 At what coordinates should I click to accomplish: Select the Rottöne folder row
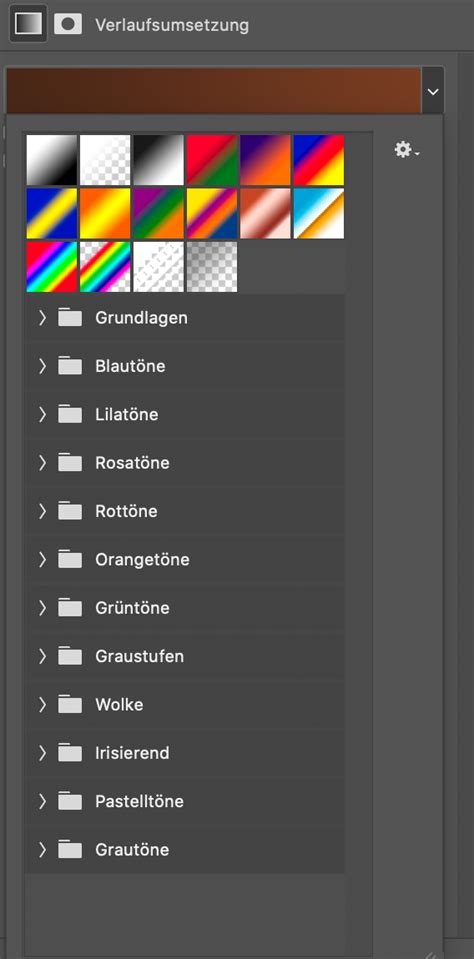coord(185,511)
